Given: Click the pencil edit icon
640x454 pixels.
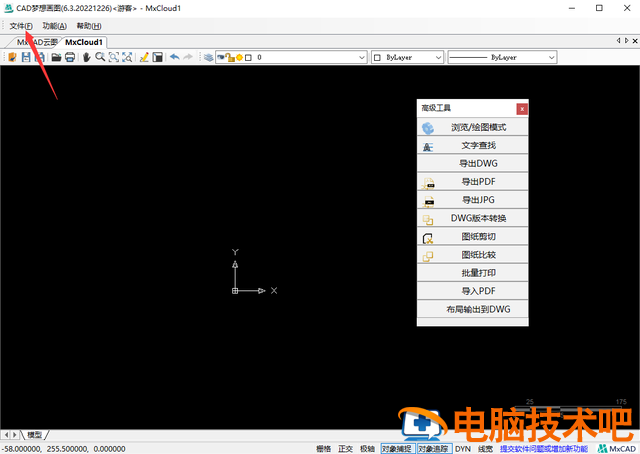Looking at the screenshot, I should pos(144,57).
